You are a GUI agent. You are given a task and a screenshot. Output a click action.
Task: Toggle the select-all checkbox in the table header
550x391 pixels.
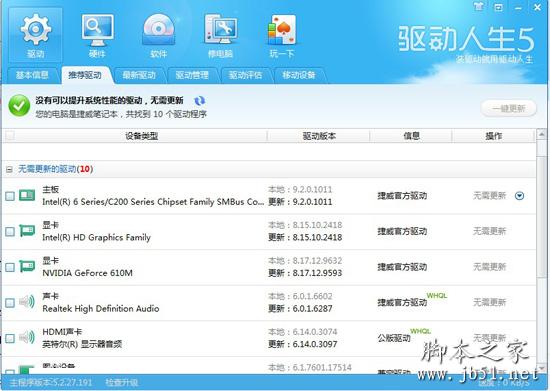pyautogui.click(x=10, y=136)
